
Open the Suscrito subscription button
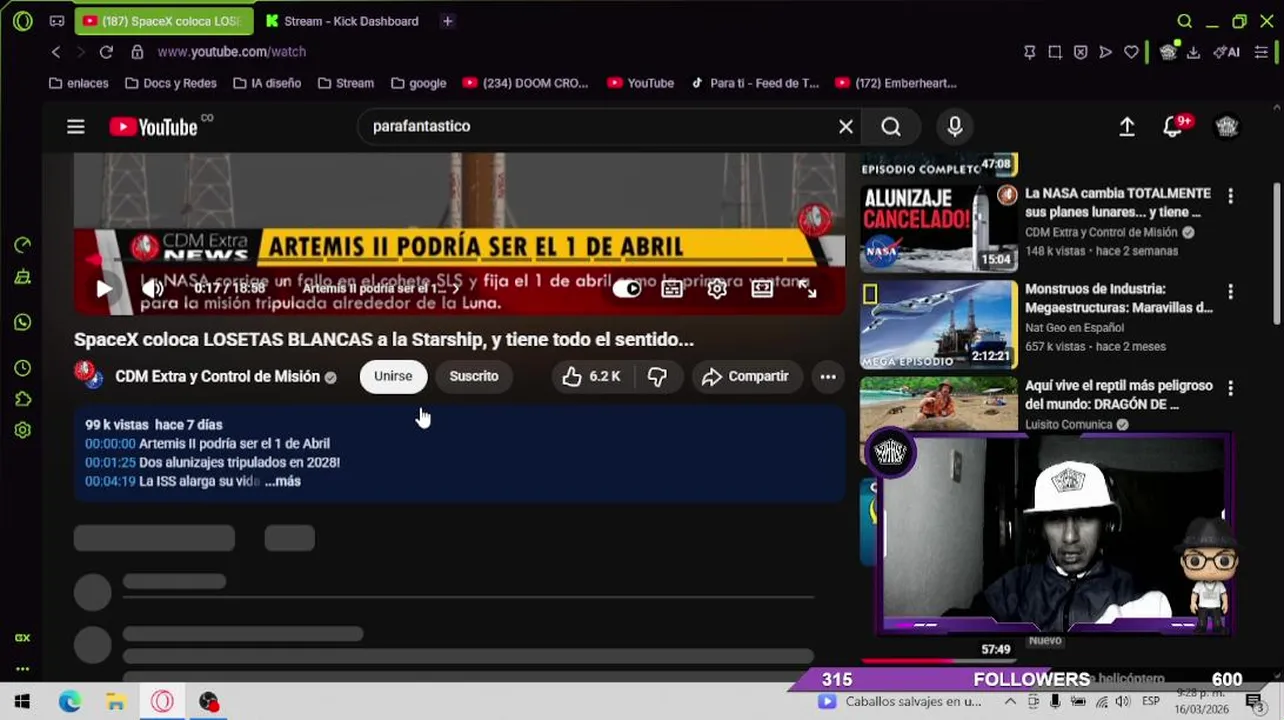[x=474, y=376]
